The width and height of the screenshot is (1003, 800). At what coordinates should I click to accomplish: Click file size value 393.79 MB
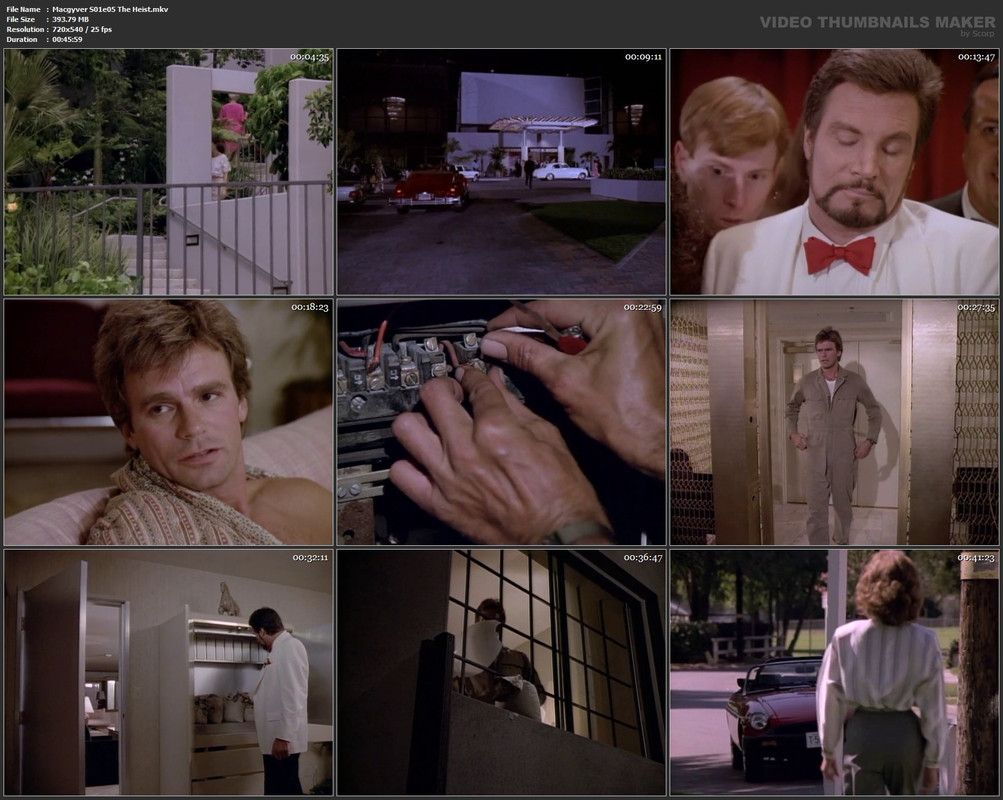[x=70, y=20]
